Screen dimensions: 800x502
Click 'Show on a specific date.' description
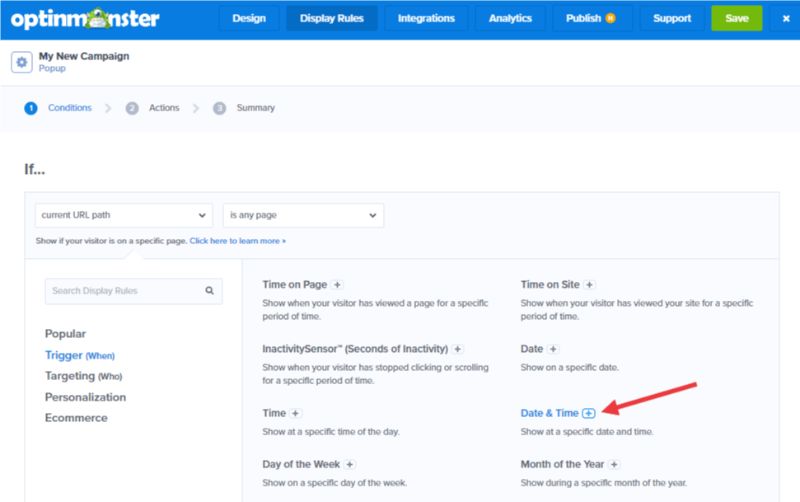click(569, 367)
